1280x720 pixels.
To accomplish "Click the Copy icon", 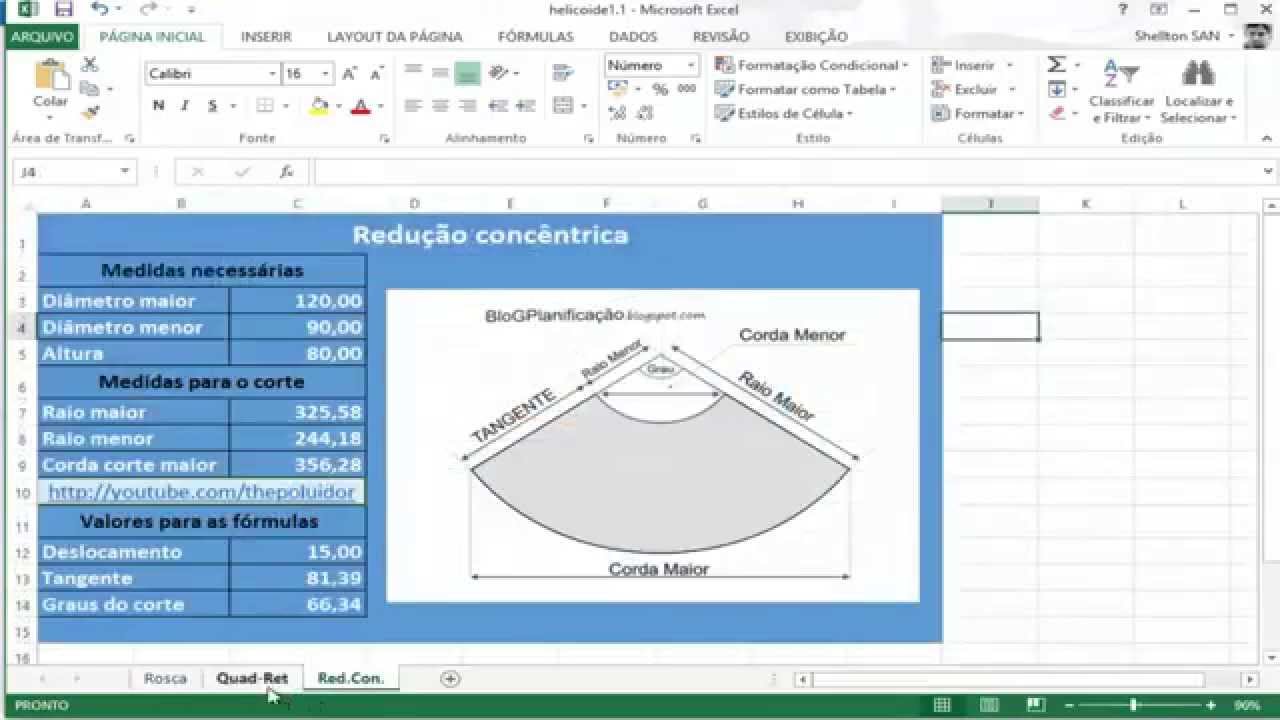I will (89, 89).
